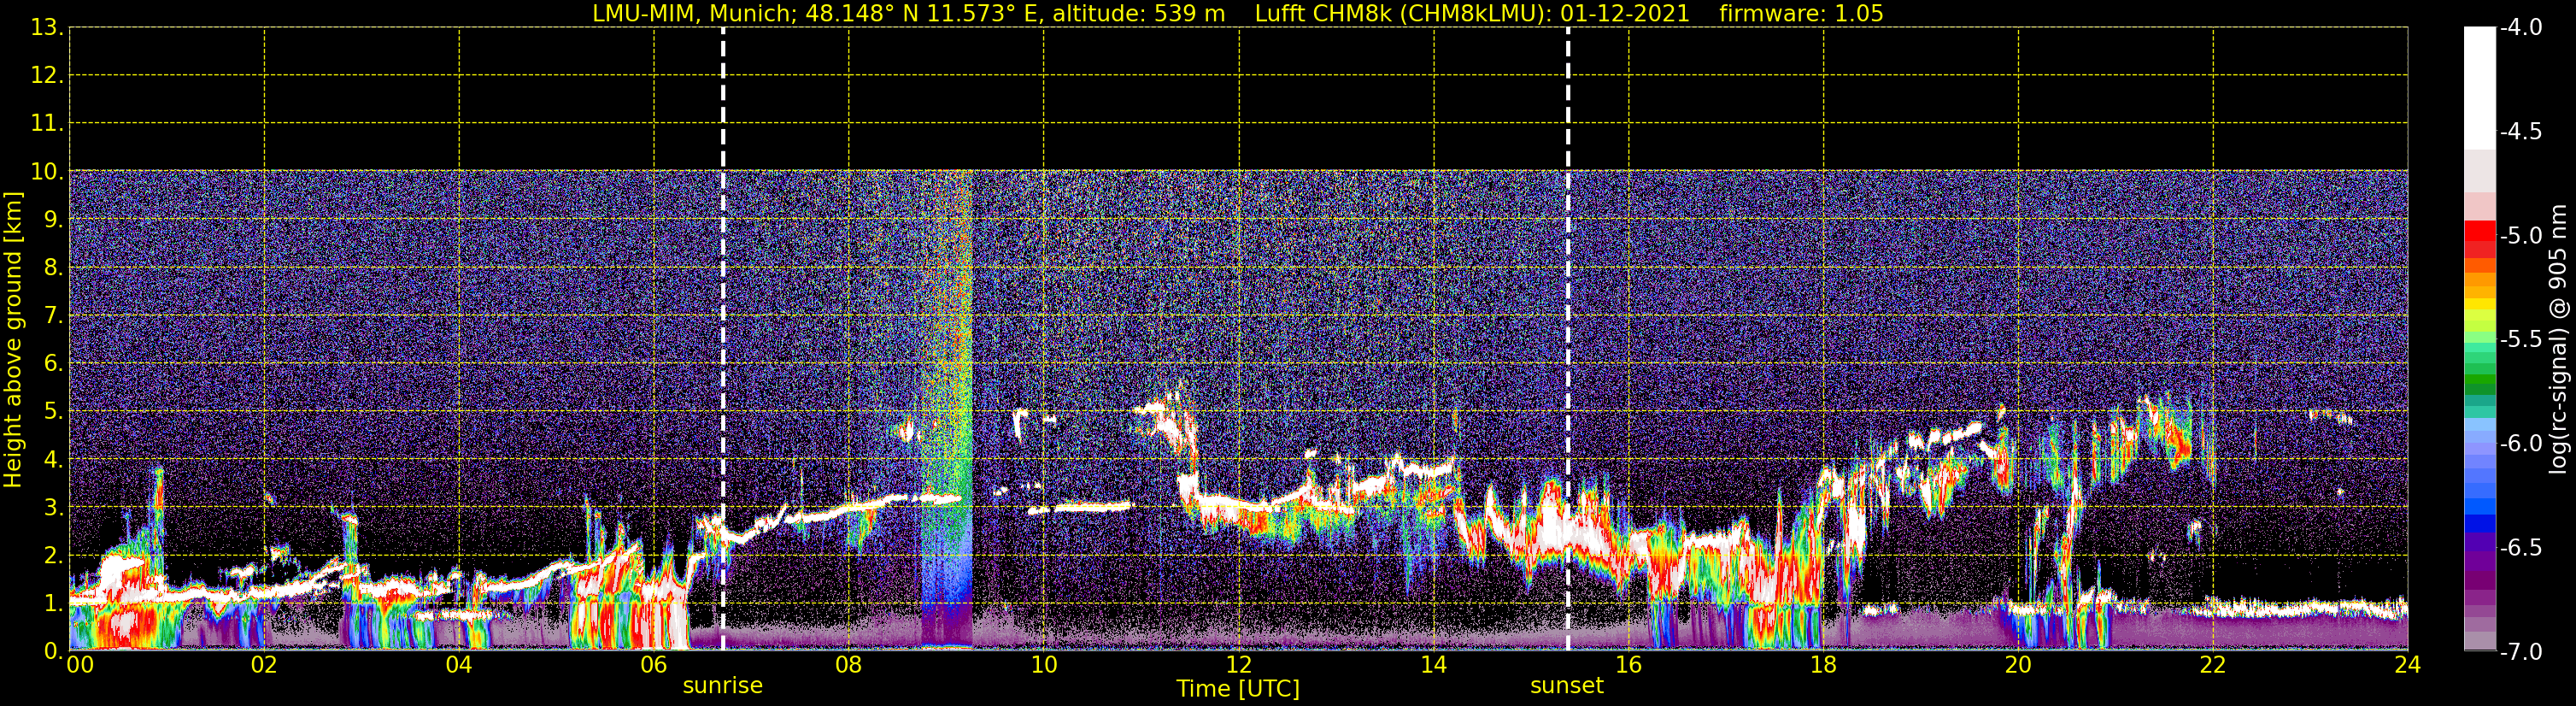Click the white dashed sunset line
The image size is (2576, 706).
pos(1568,339)
